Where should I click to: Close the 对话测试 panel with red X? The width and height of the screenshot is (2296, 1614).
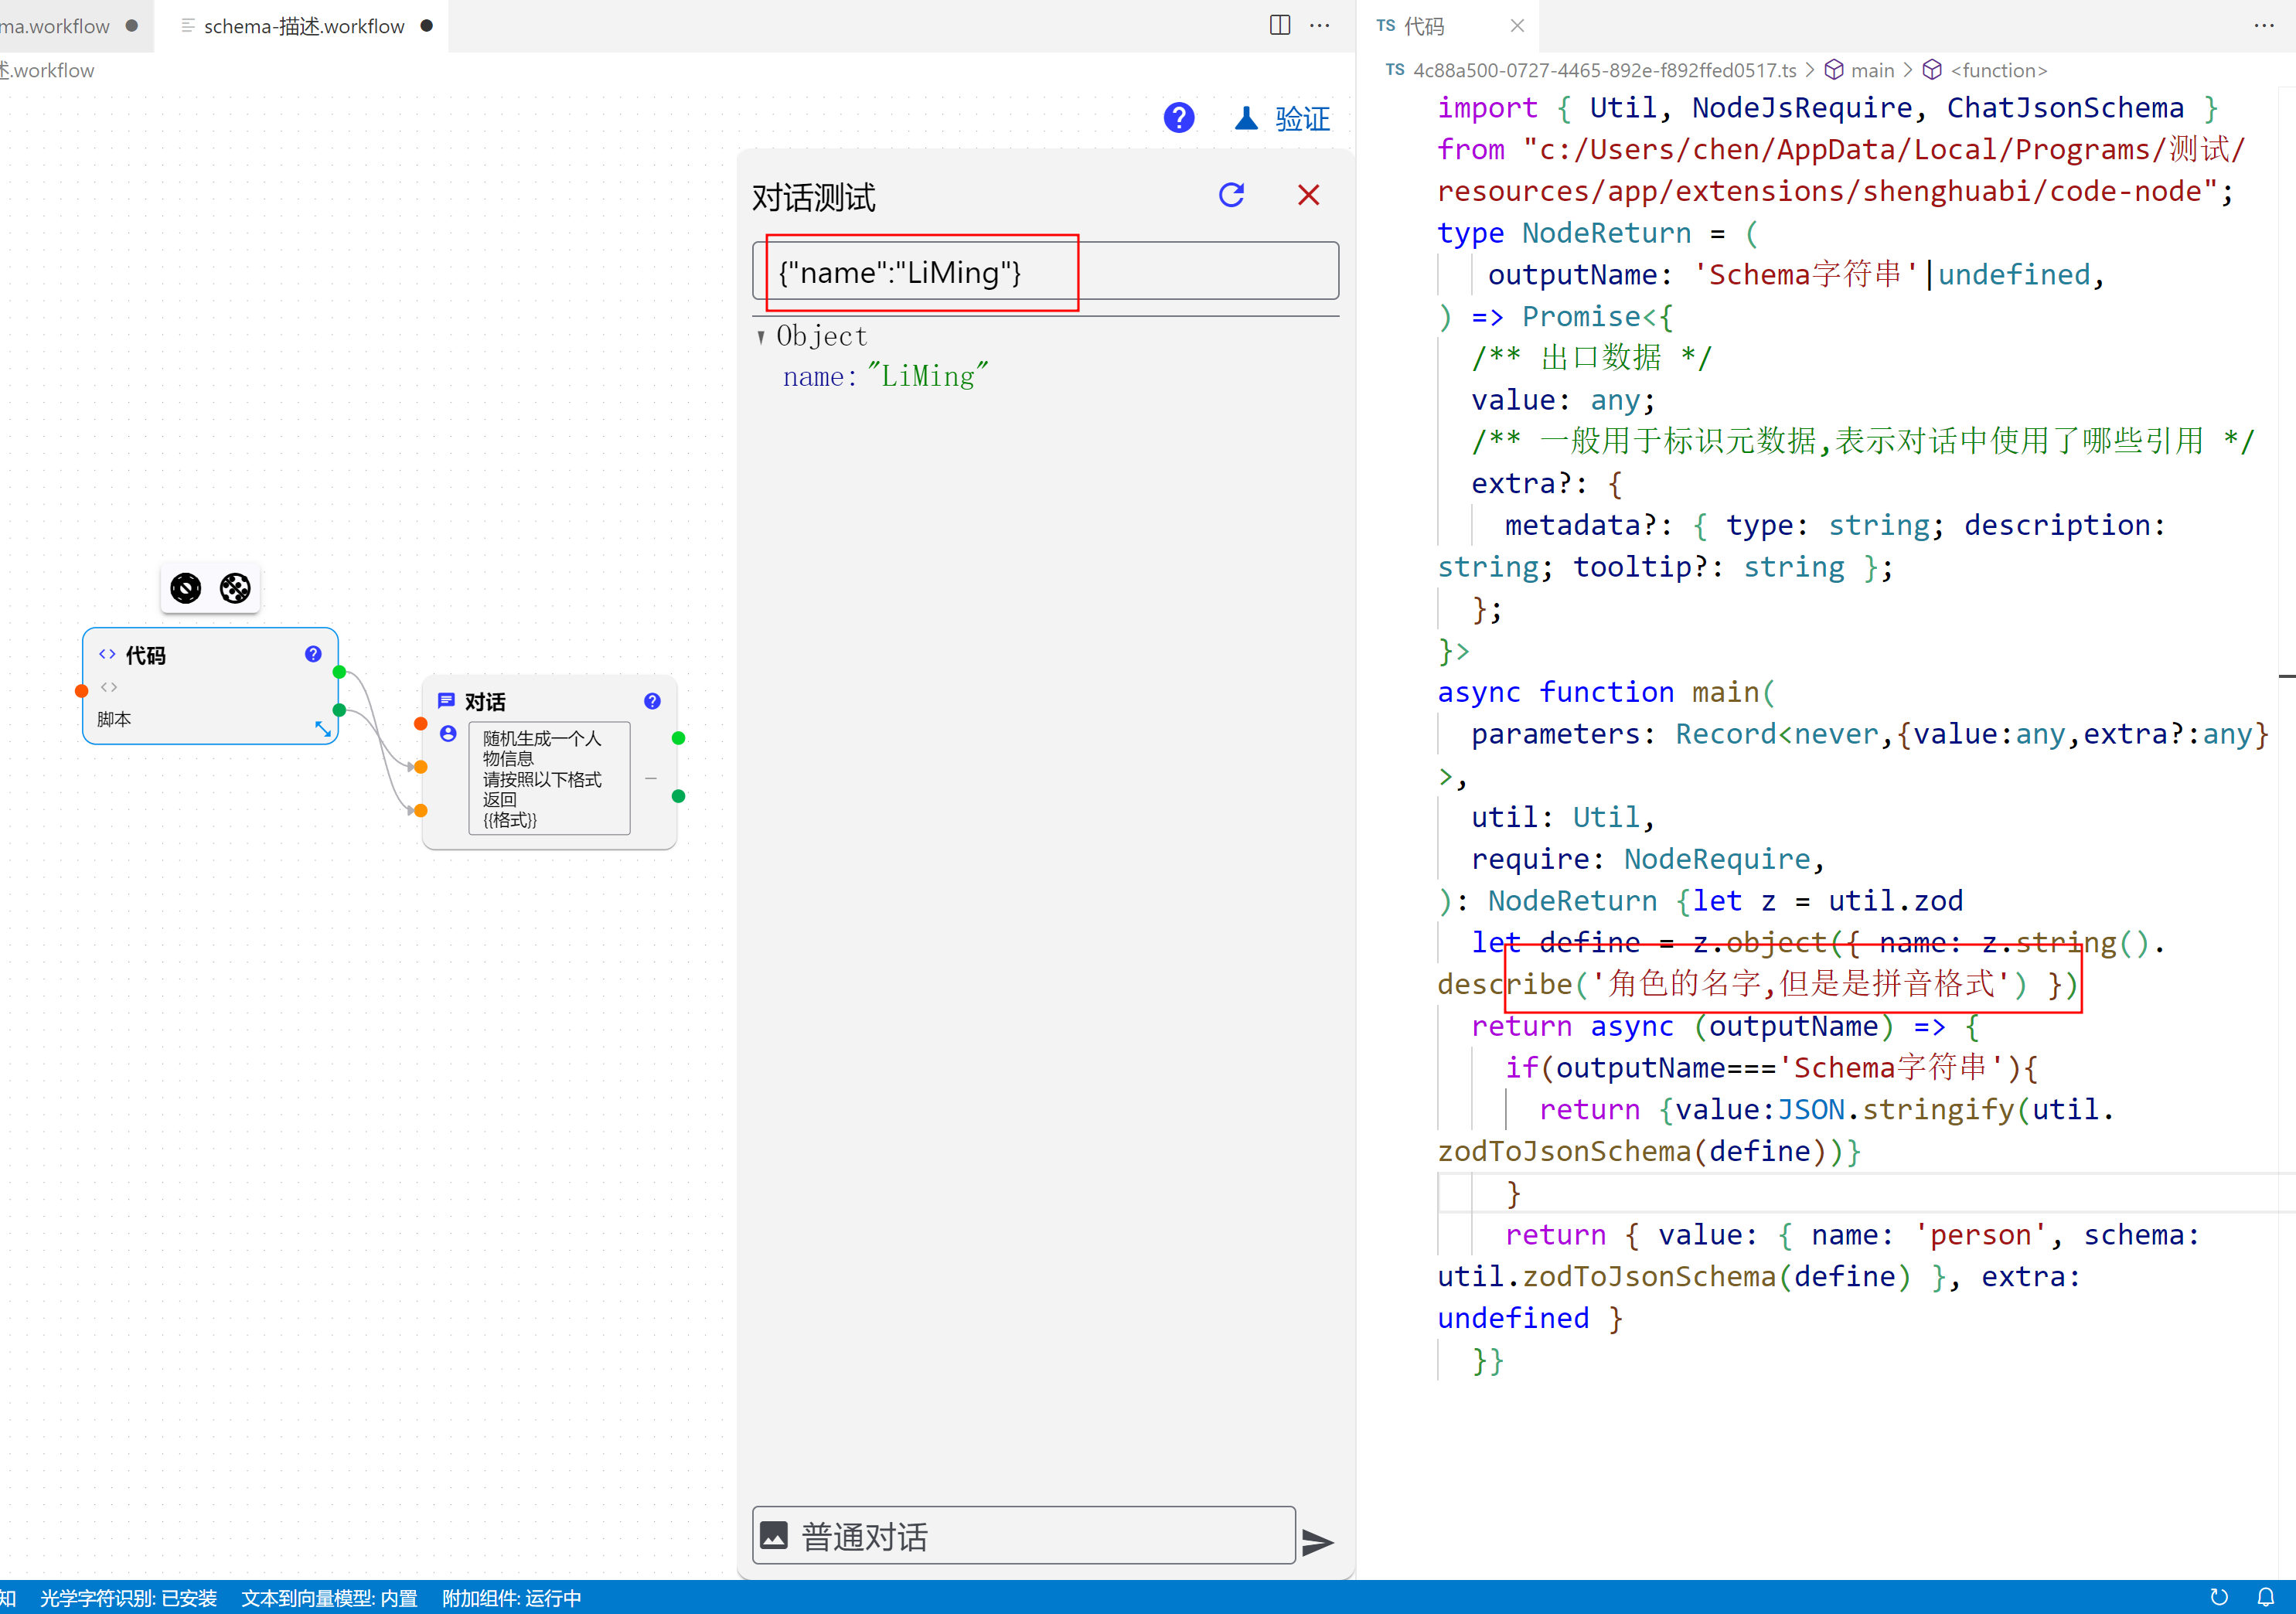pos(1308,195)
